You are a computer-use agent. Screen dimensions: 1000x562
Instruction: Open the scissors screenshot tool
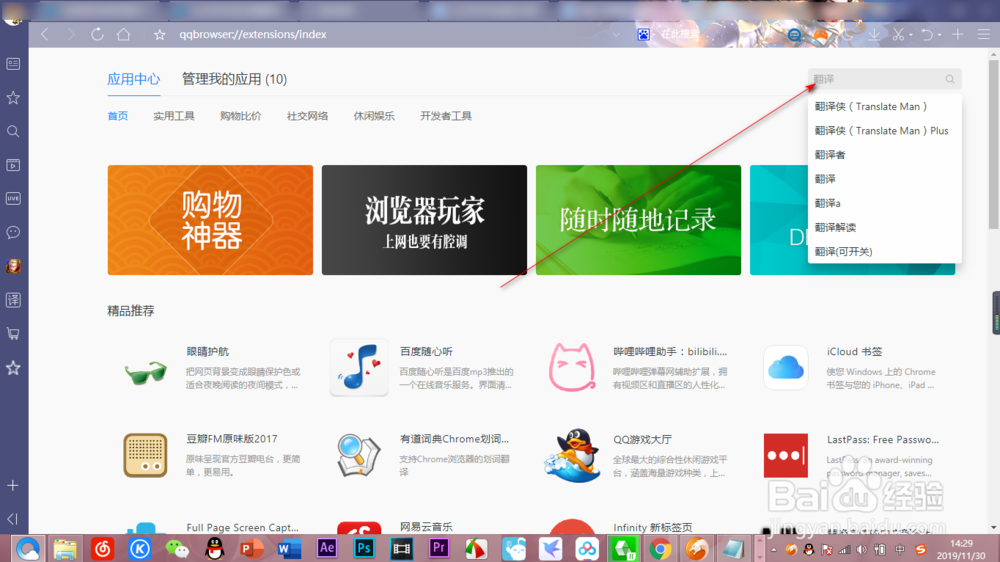click(x=898, y=34)
